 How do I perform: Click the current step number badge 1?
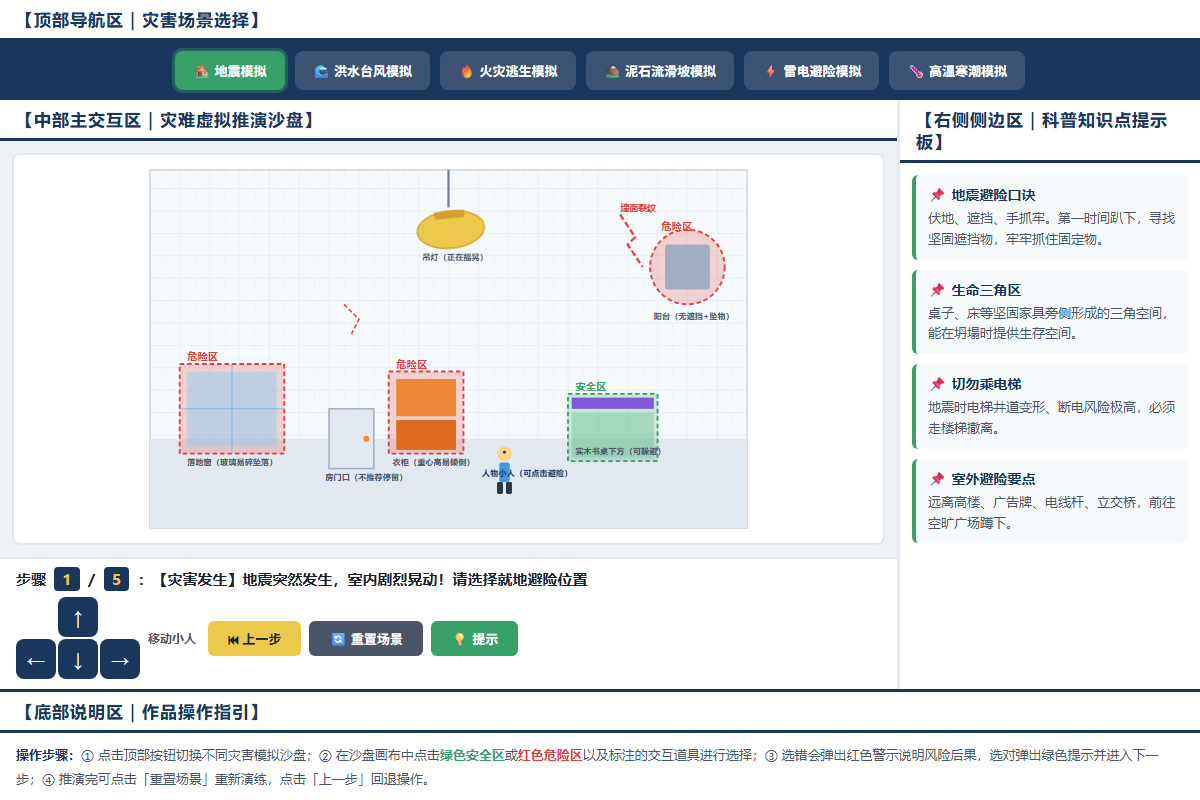tap(67, 579)
